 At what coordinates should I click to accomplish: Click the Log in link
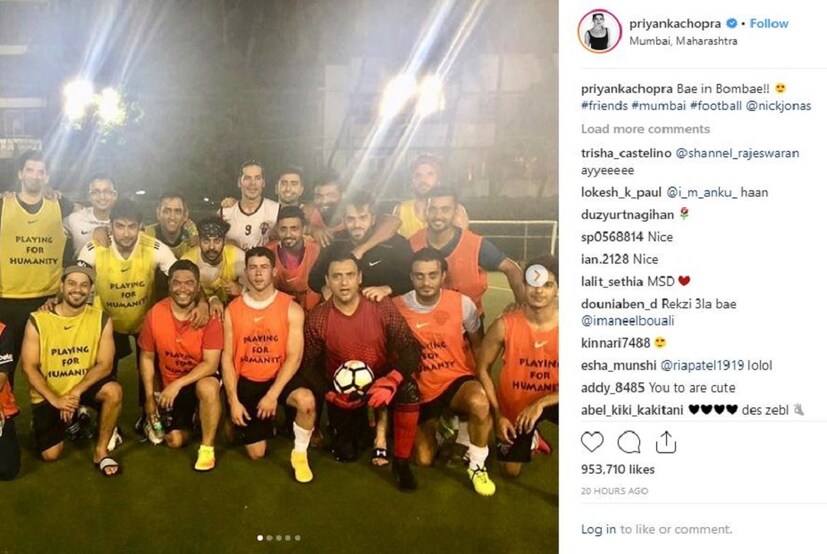pyautogui.click(x=598, y=529)
